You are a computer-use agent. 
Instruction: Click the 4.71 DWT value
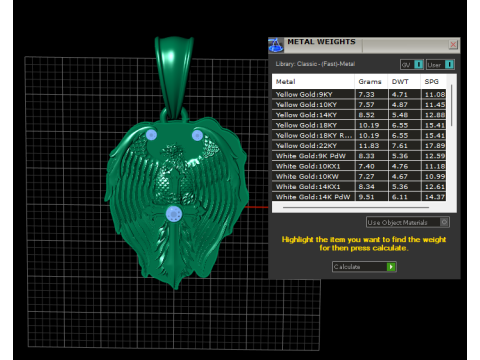(x=399, y=95)
